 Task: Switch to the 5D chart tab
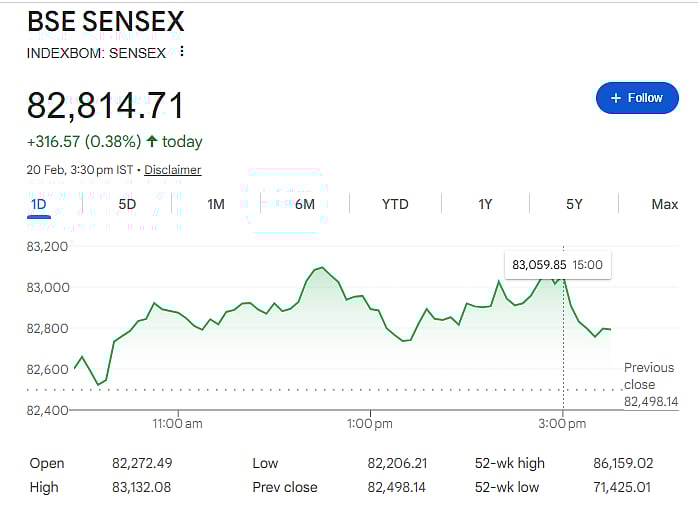click(127, 204)
